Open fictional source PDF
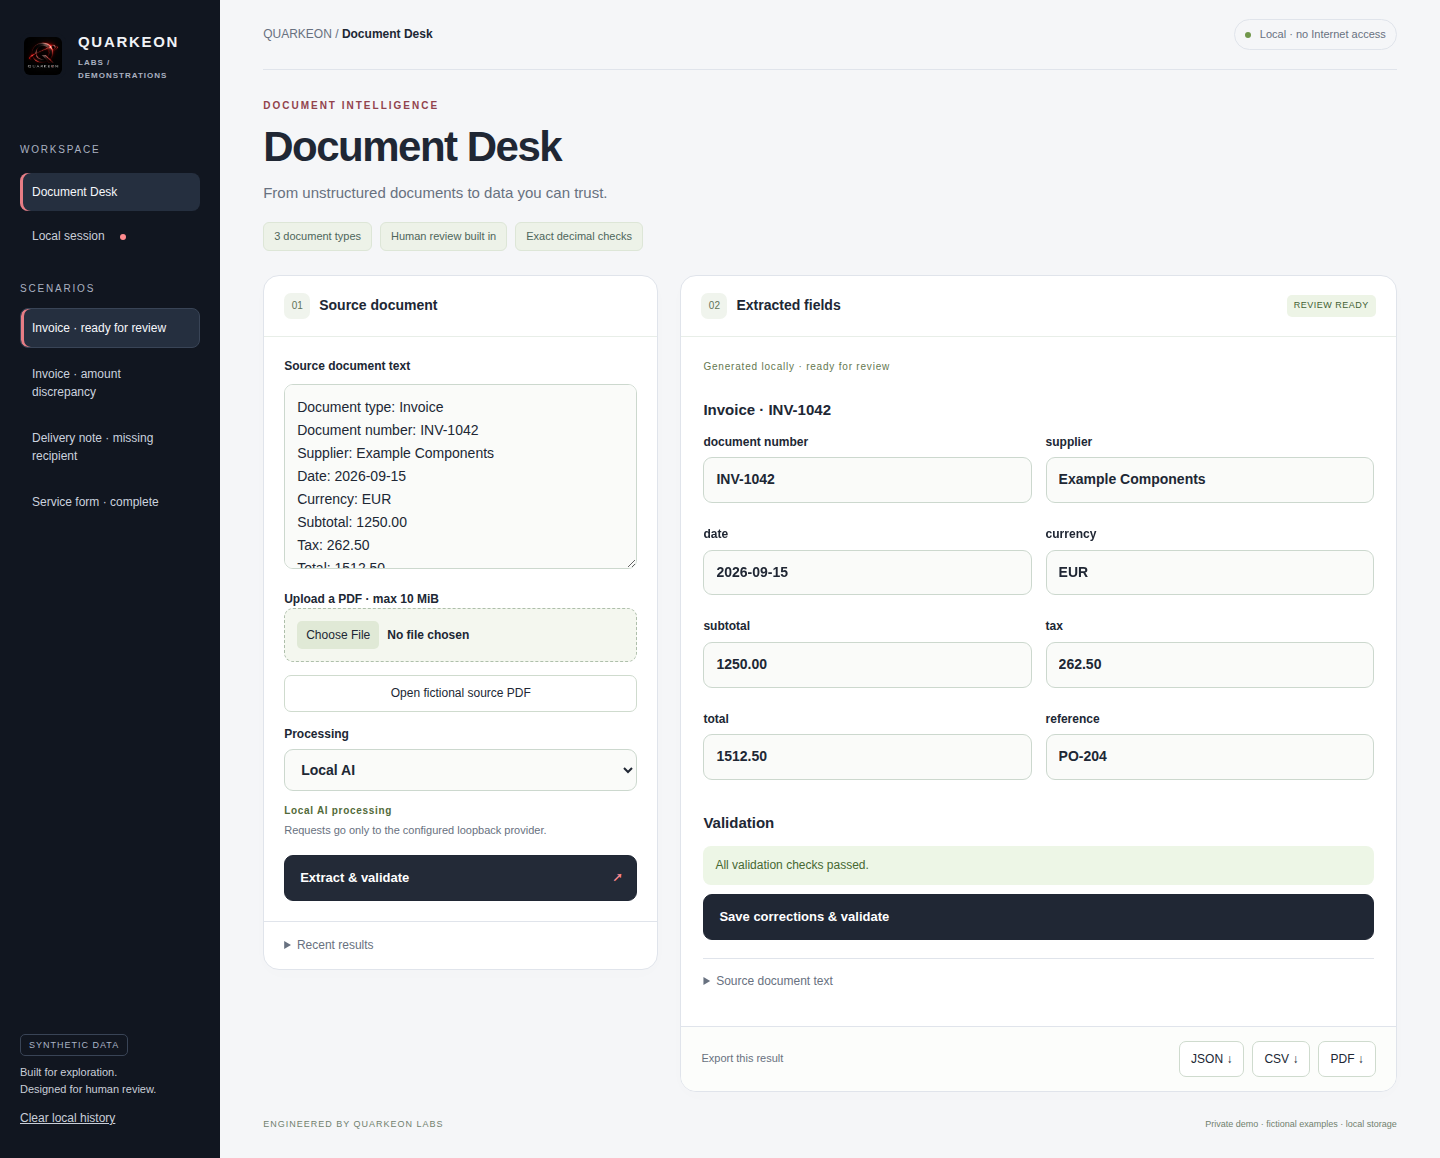The width and height of the screenshot is (1440, 1158). click(460, 693)
